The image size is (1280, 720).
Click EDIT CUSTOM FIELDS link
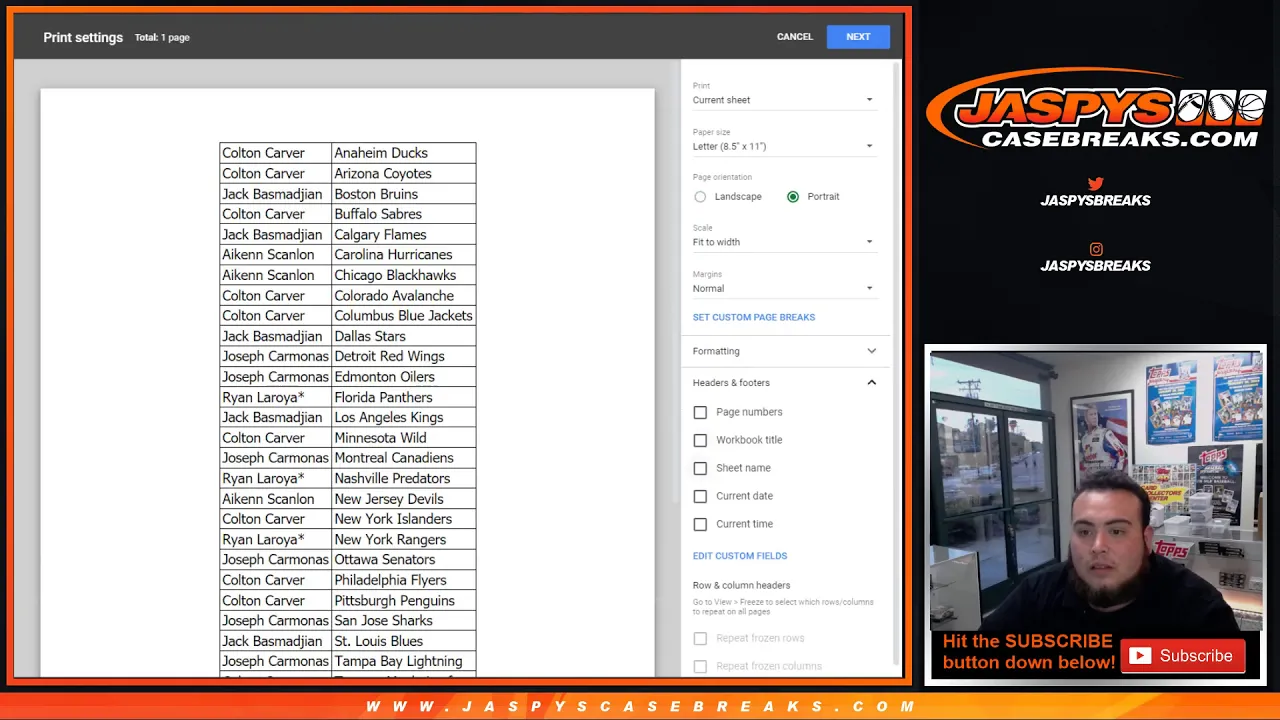[x=740, y=556]
